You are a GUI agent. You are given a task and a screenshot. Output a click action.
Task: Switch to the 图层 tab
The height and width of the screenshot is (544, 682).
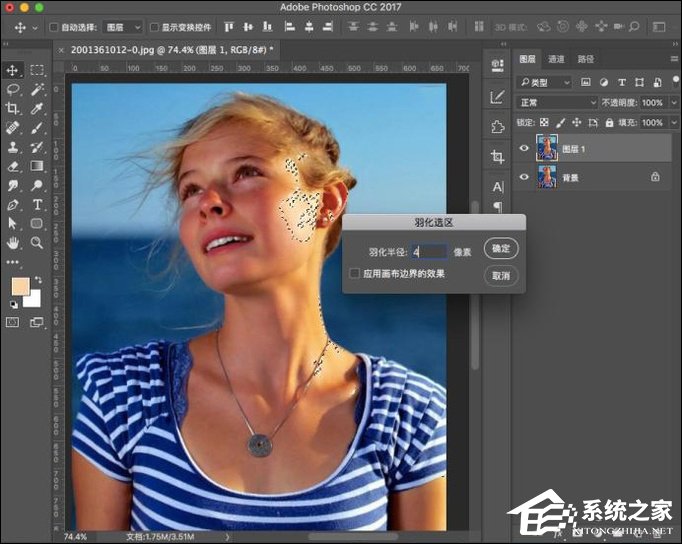pyautogui.click(x=527, y=59)
